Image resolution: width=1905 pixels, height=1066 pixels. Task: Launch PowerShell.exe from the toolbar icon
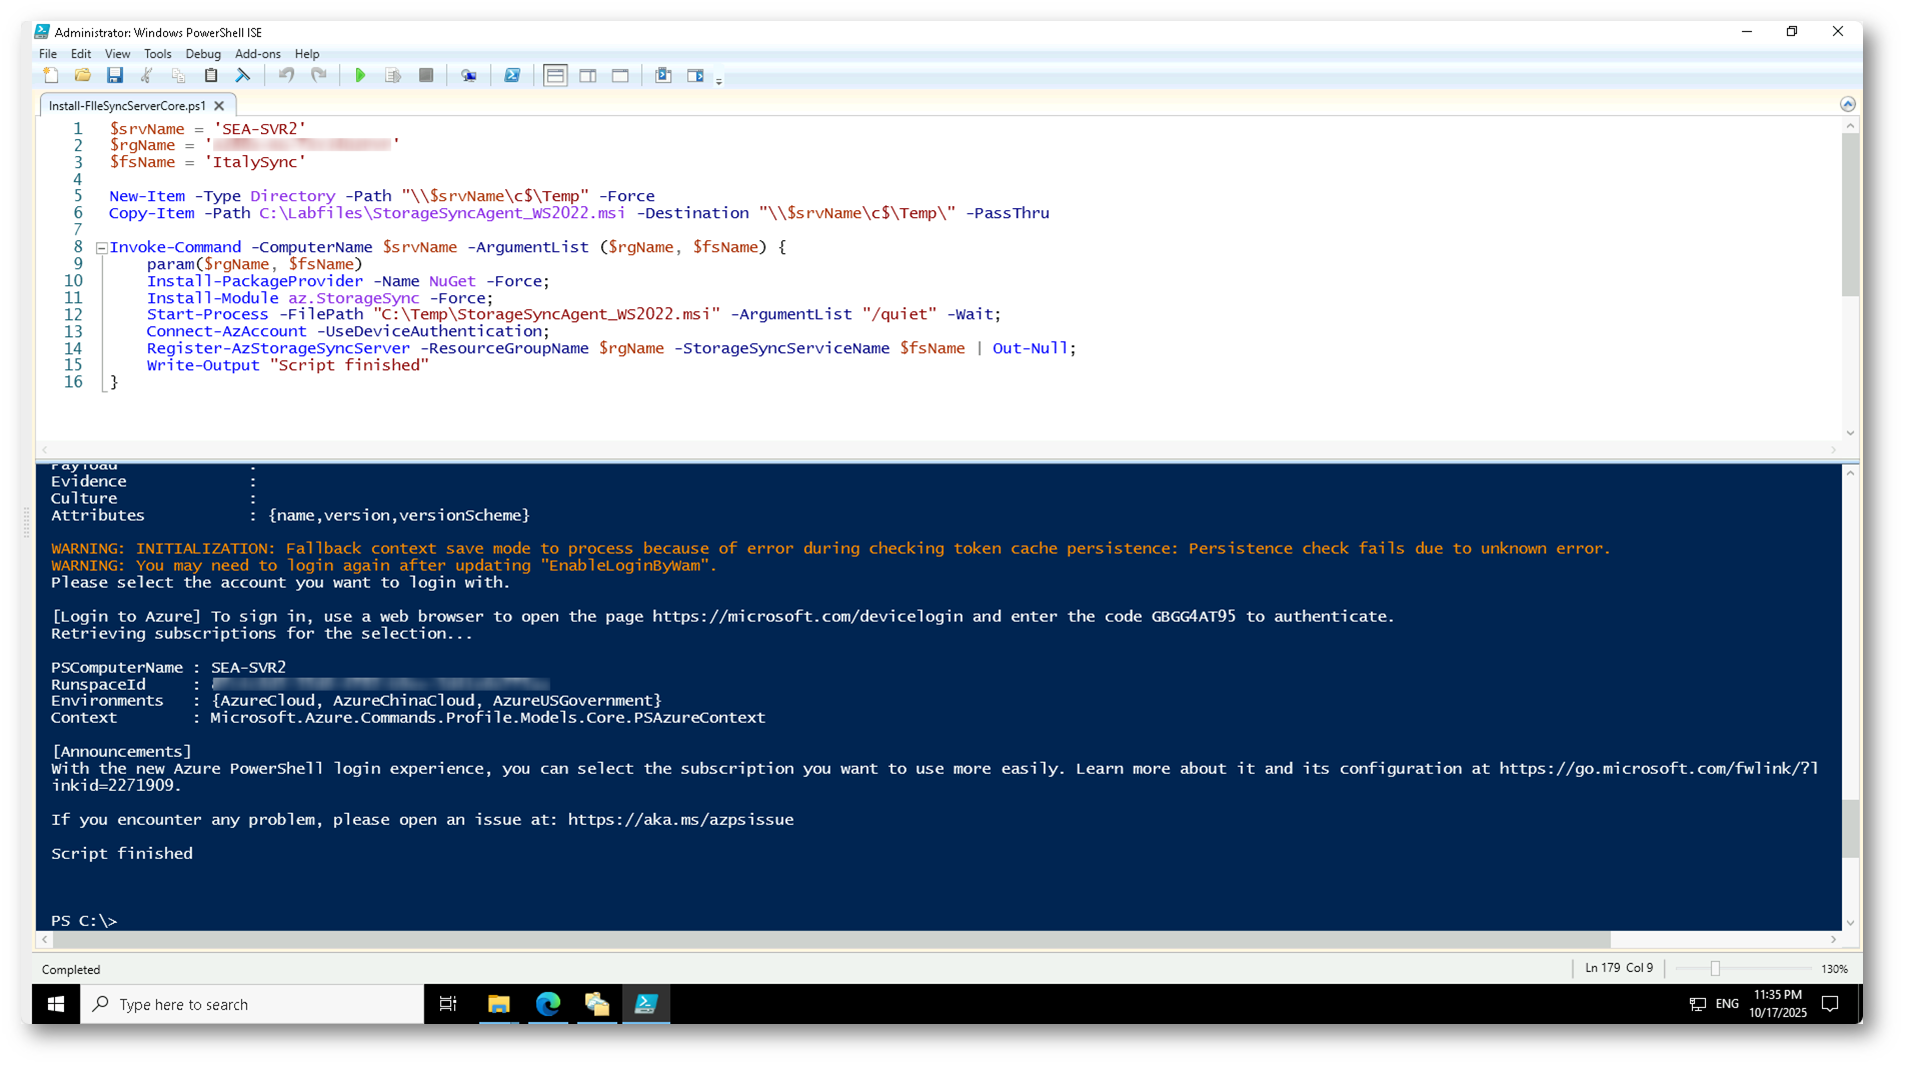point(512,76)
